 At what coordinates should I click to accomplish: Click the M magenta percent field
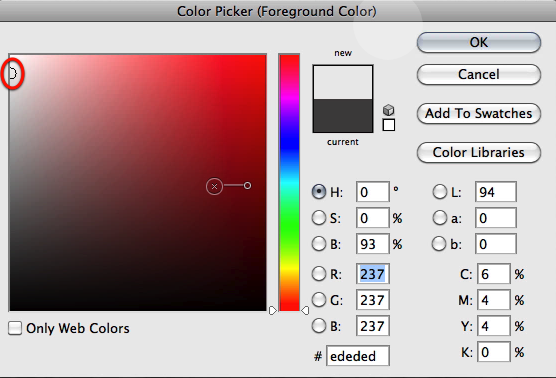point(494,300)
